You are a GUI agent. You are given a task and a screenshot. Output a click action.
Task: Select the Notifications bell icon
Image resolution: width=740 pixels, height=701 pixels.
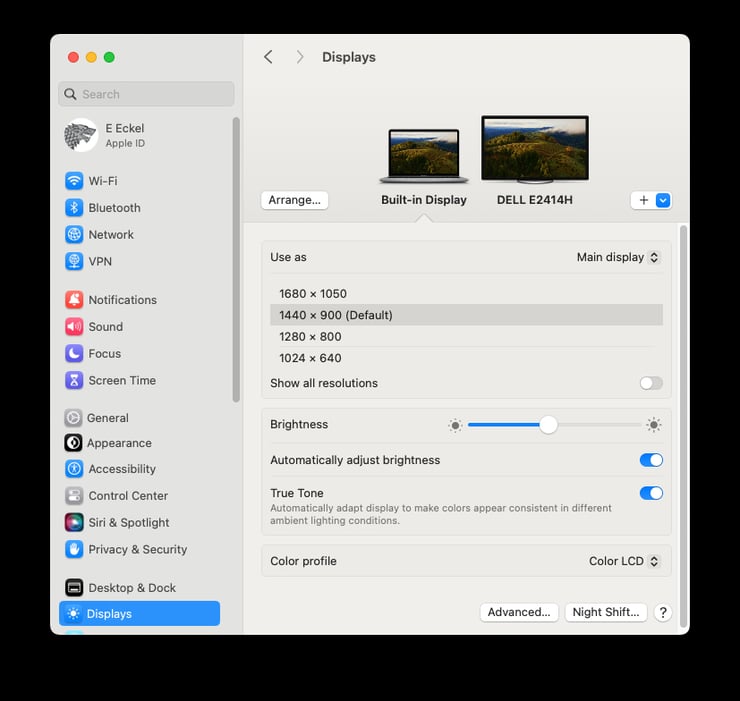pyautogui.click(x=74, y=300)
